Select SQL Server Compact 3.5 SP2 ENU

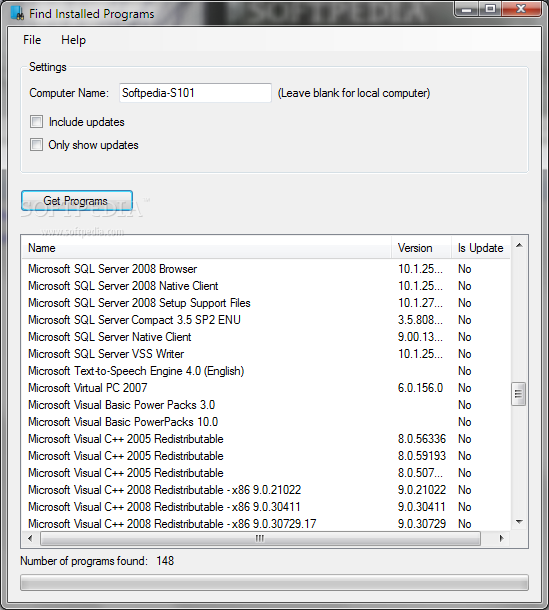click(x=266, y=320)
